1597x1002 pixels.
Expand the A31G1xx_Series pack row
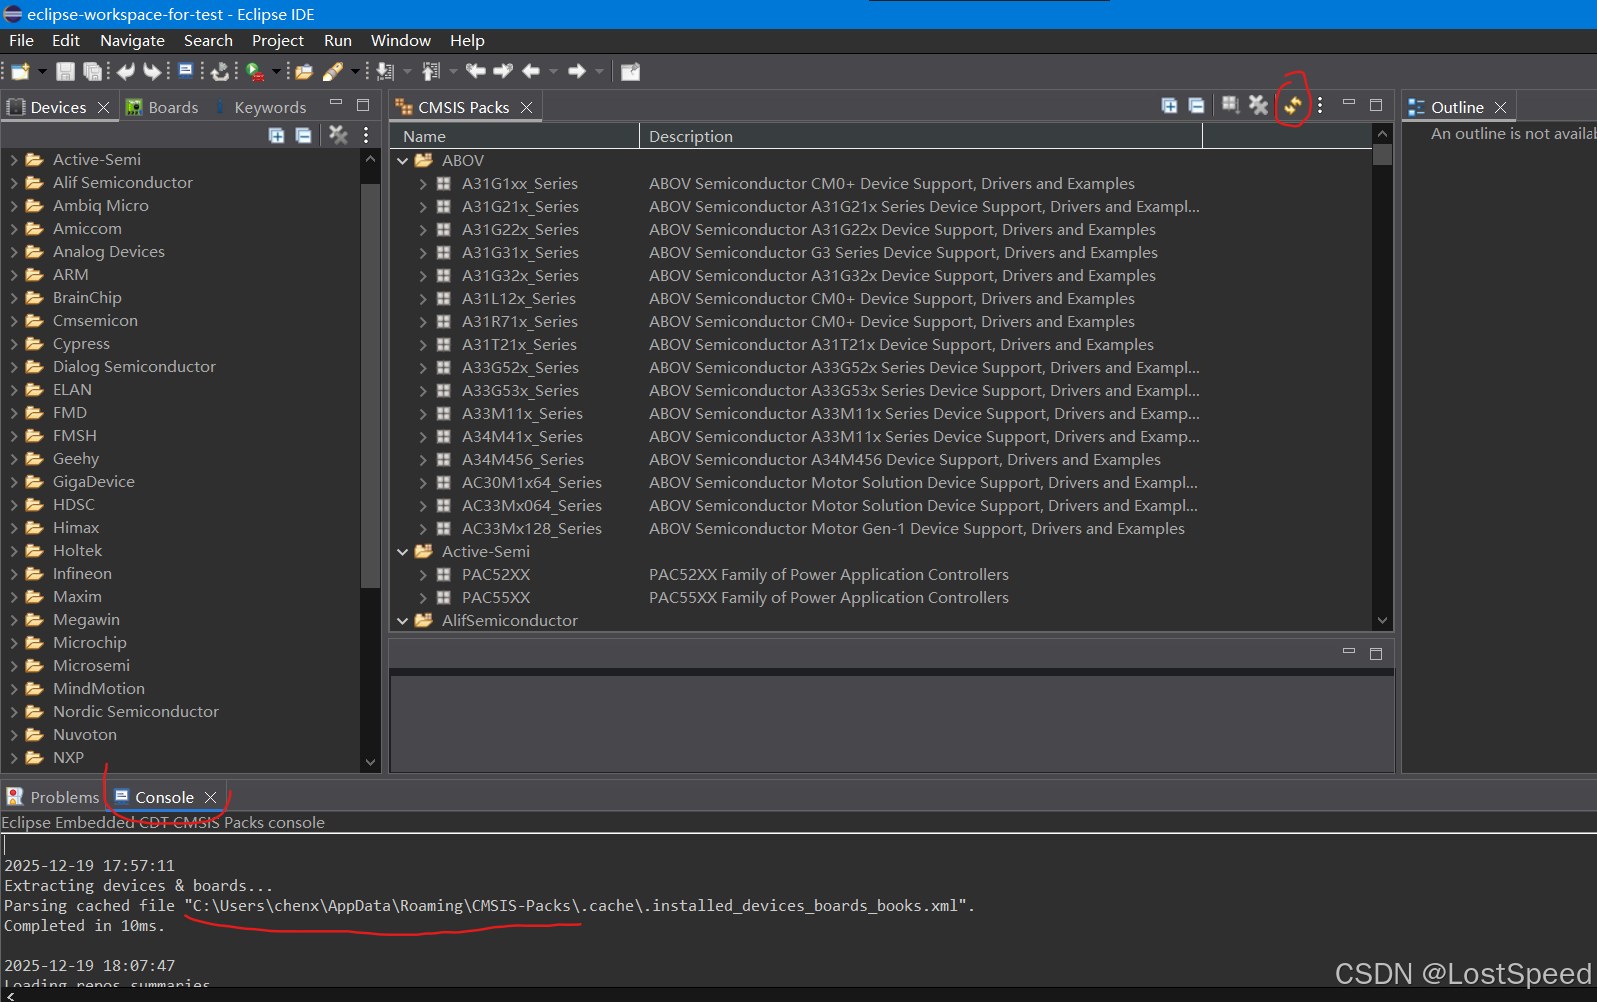point(423,183)
